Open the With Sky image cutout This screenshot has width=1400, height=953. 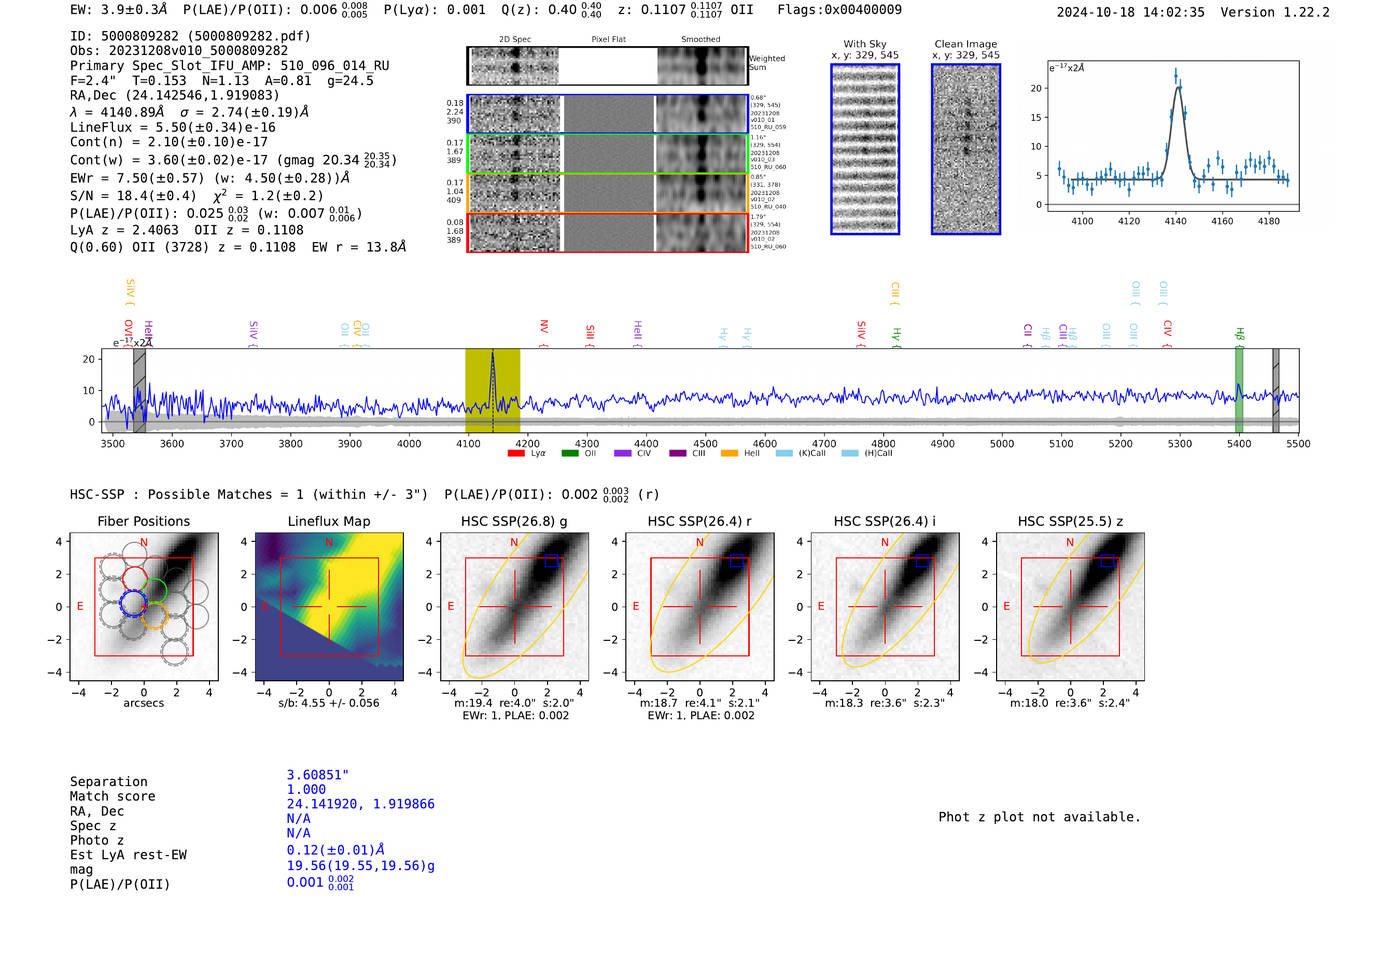[865, 149]
